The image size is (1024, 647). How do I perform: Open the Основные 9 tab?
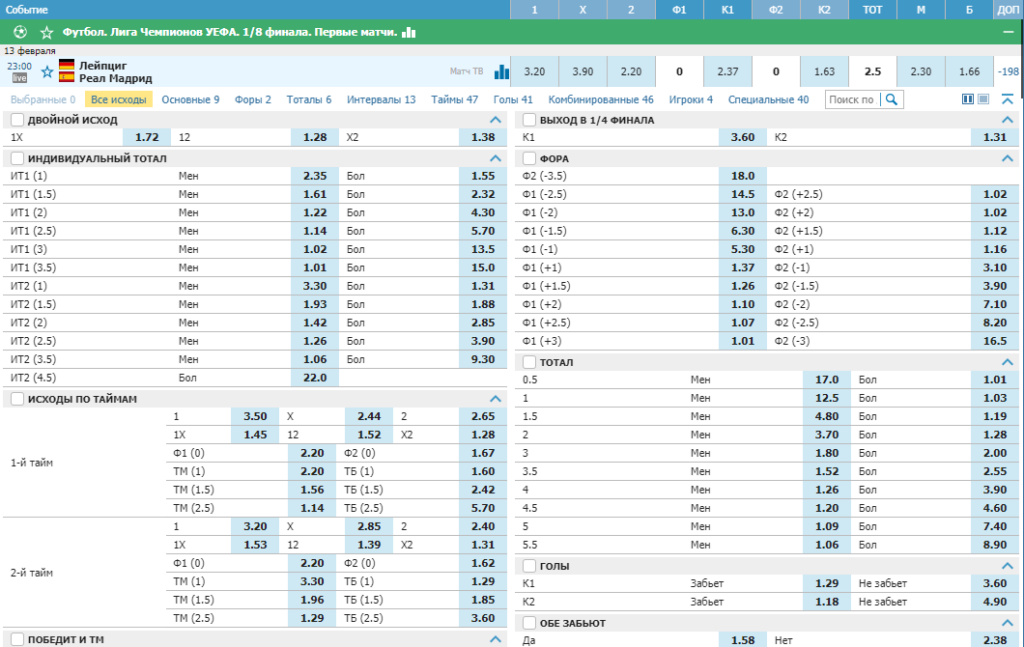191,99
